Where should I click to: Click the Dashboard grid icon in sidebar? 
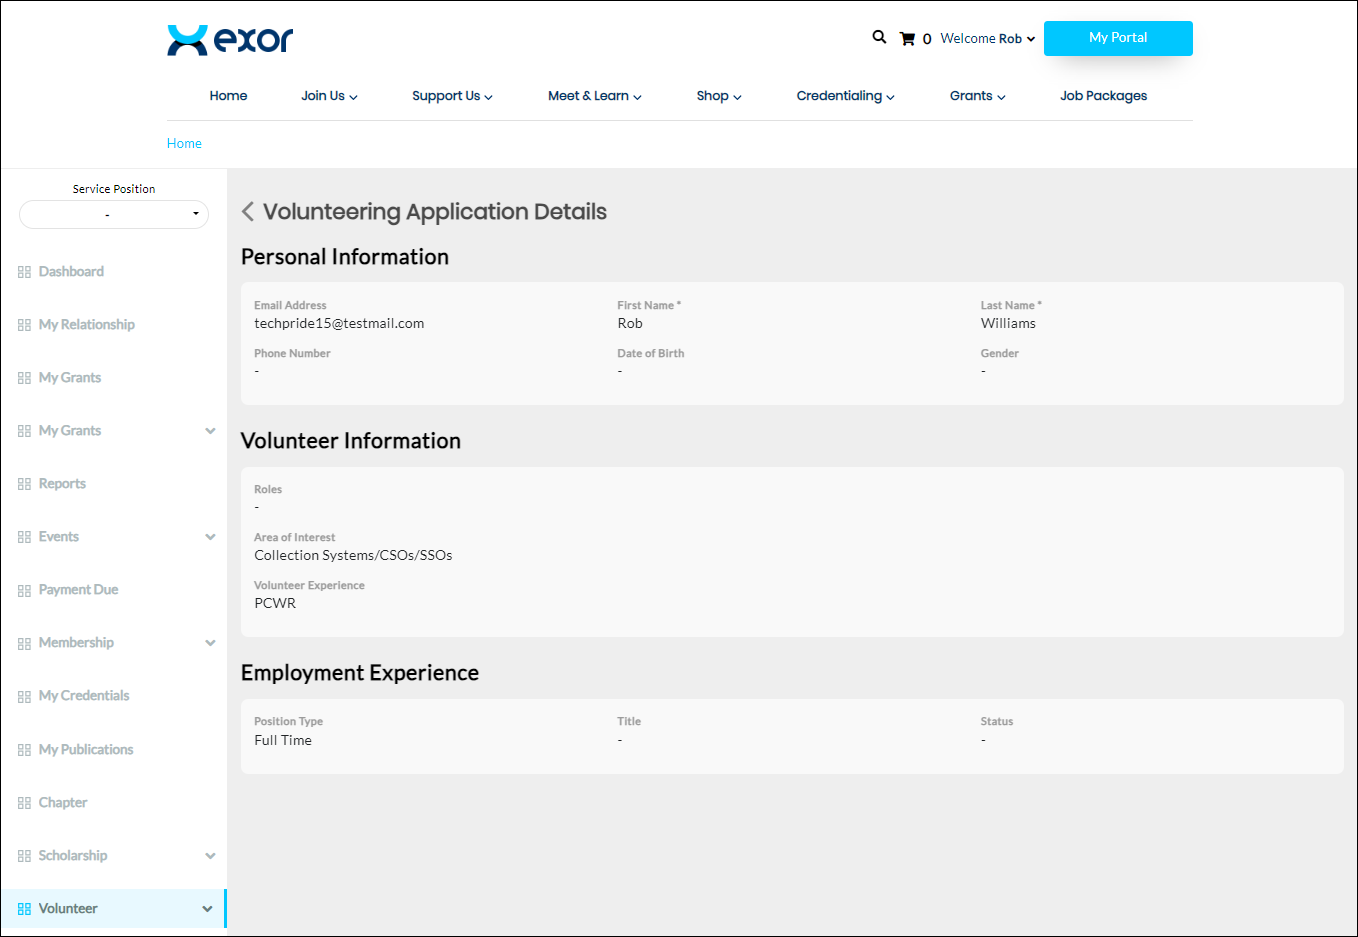tap(24, 272)
